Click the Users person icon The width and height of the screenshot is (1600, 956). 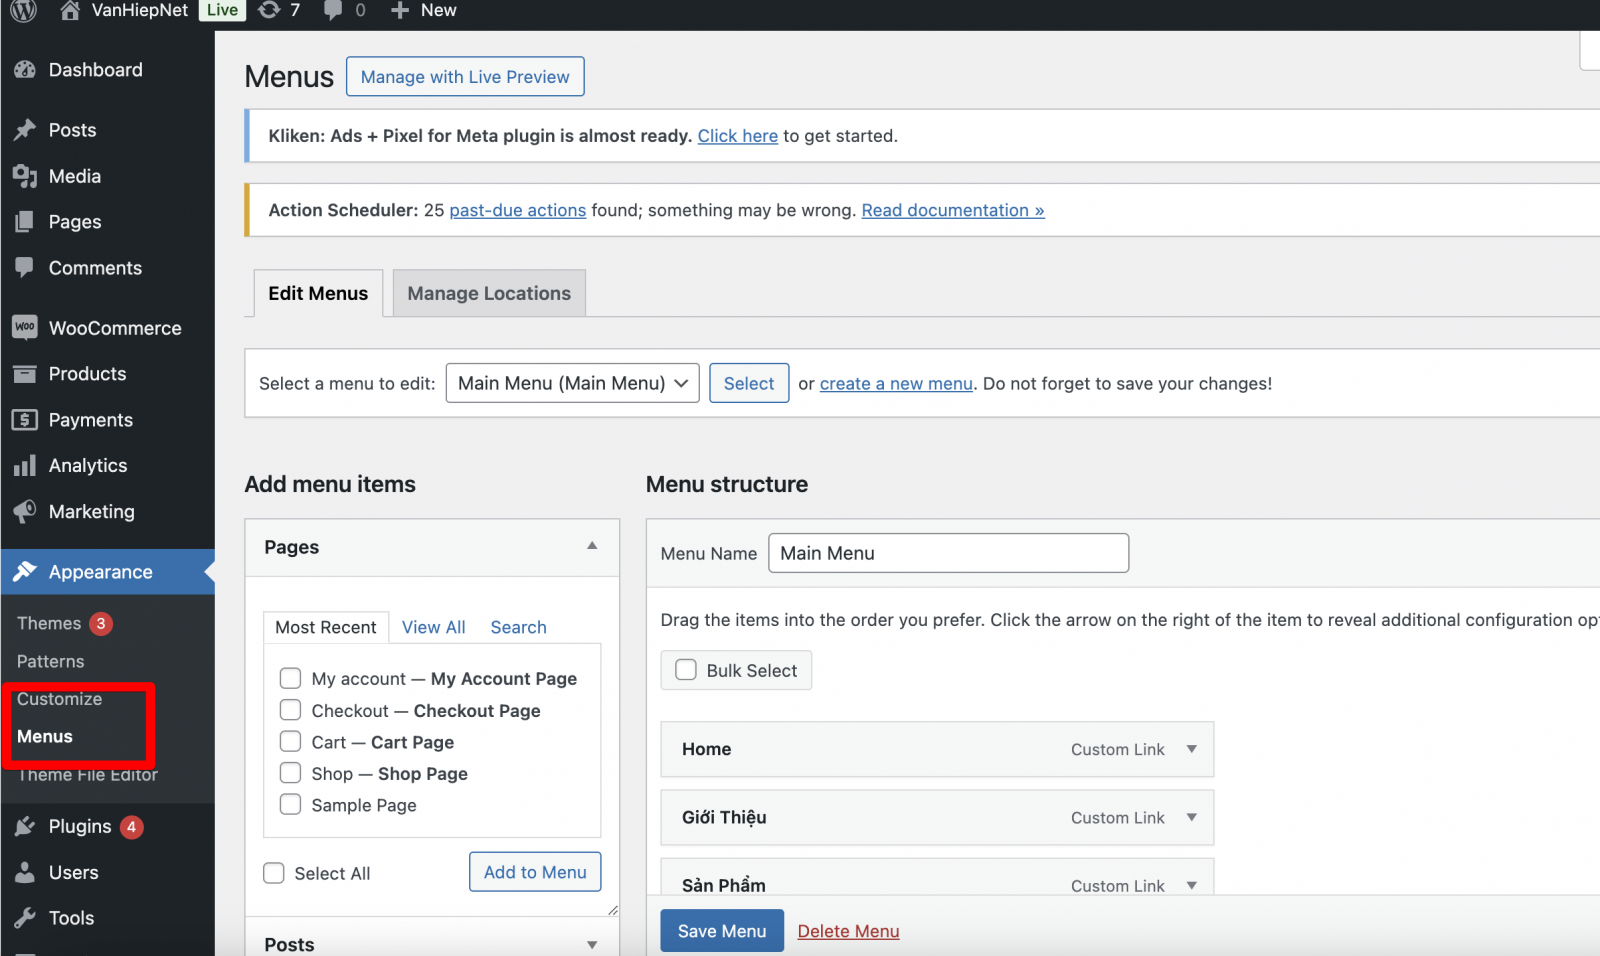[x=25, y=872]
